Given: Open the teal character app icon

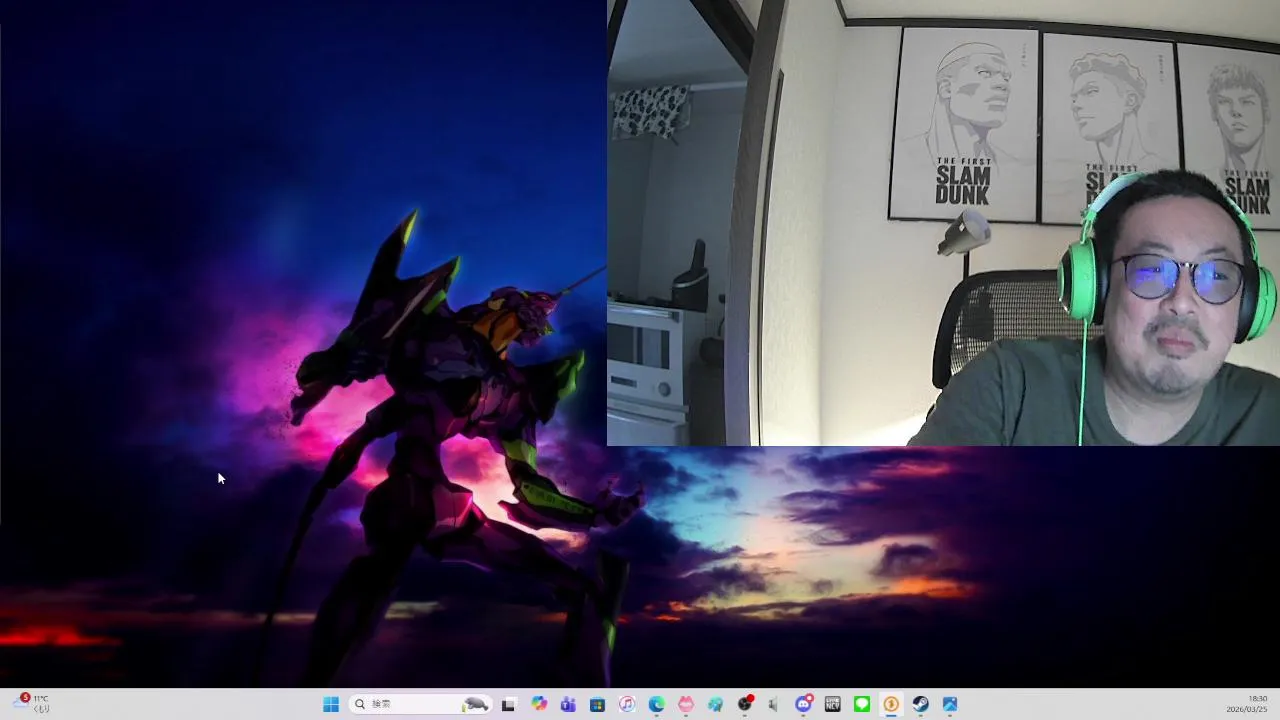Looking at the screenshot, I should click(x=715, y=704).
